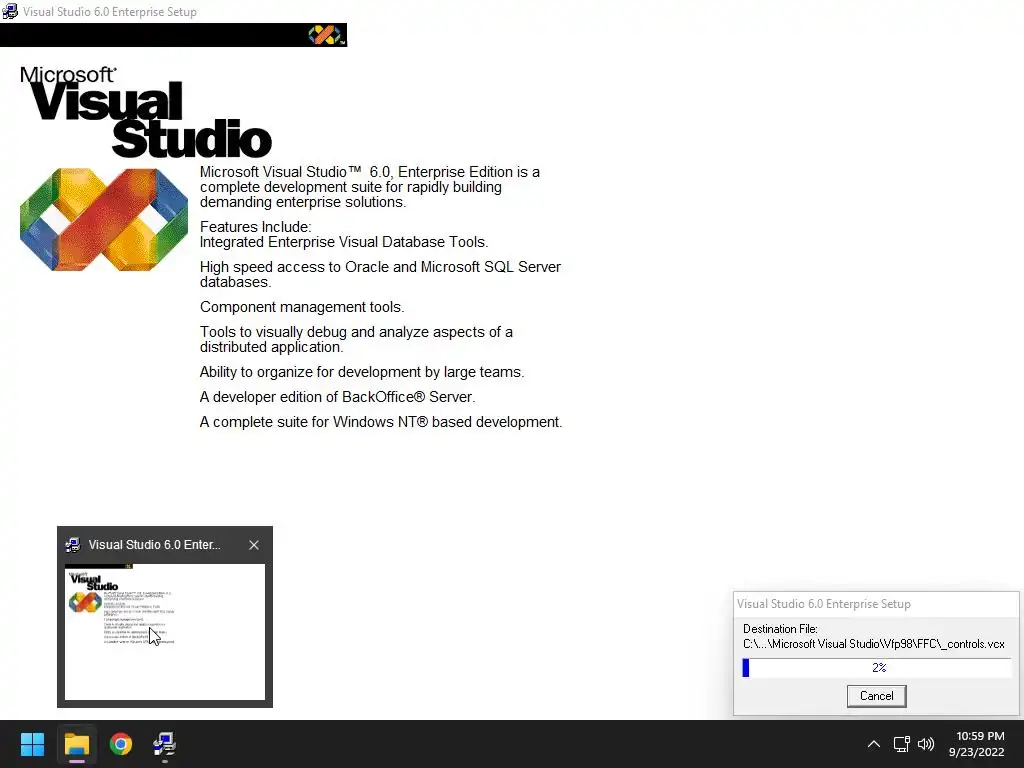The image size is (1024, 768).
Task: Click 'Integrated Enterprise Visual Database Tools.' line
Action: coord(344,242)
